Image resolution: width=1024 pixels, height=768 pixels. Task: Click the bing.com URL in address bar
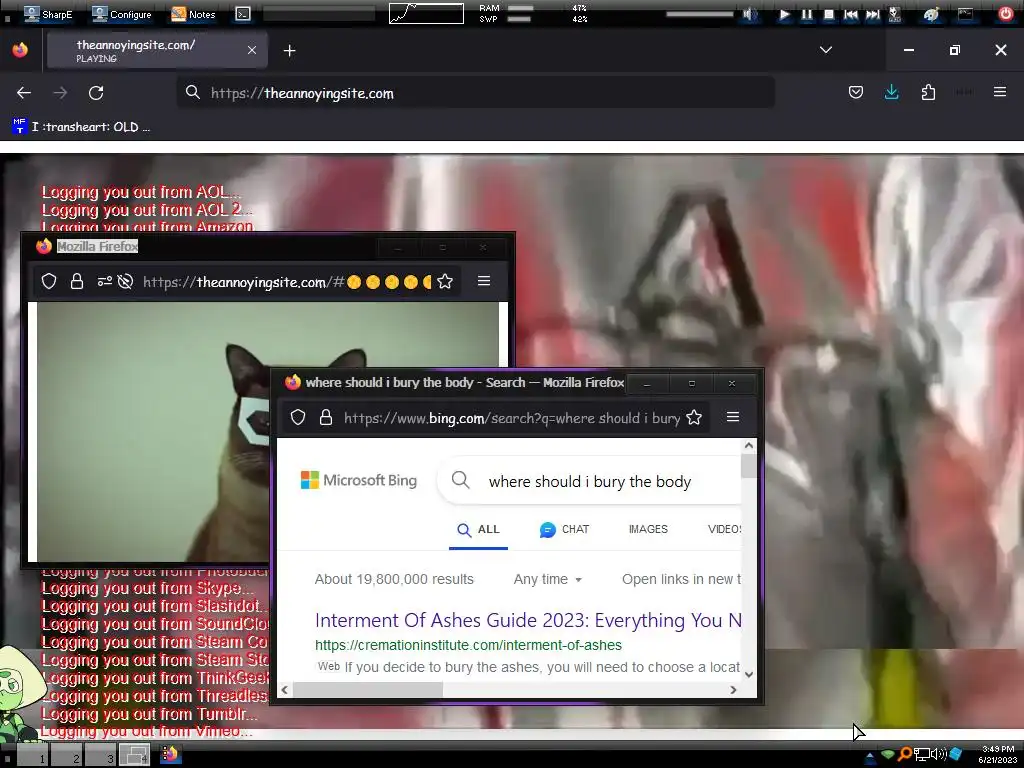click(x=512, y=418)
